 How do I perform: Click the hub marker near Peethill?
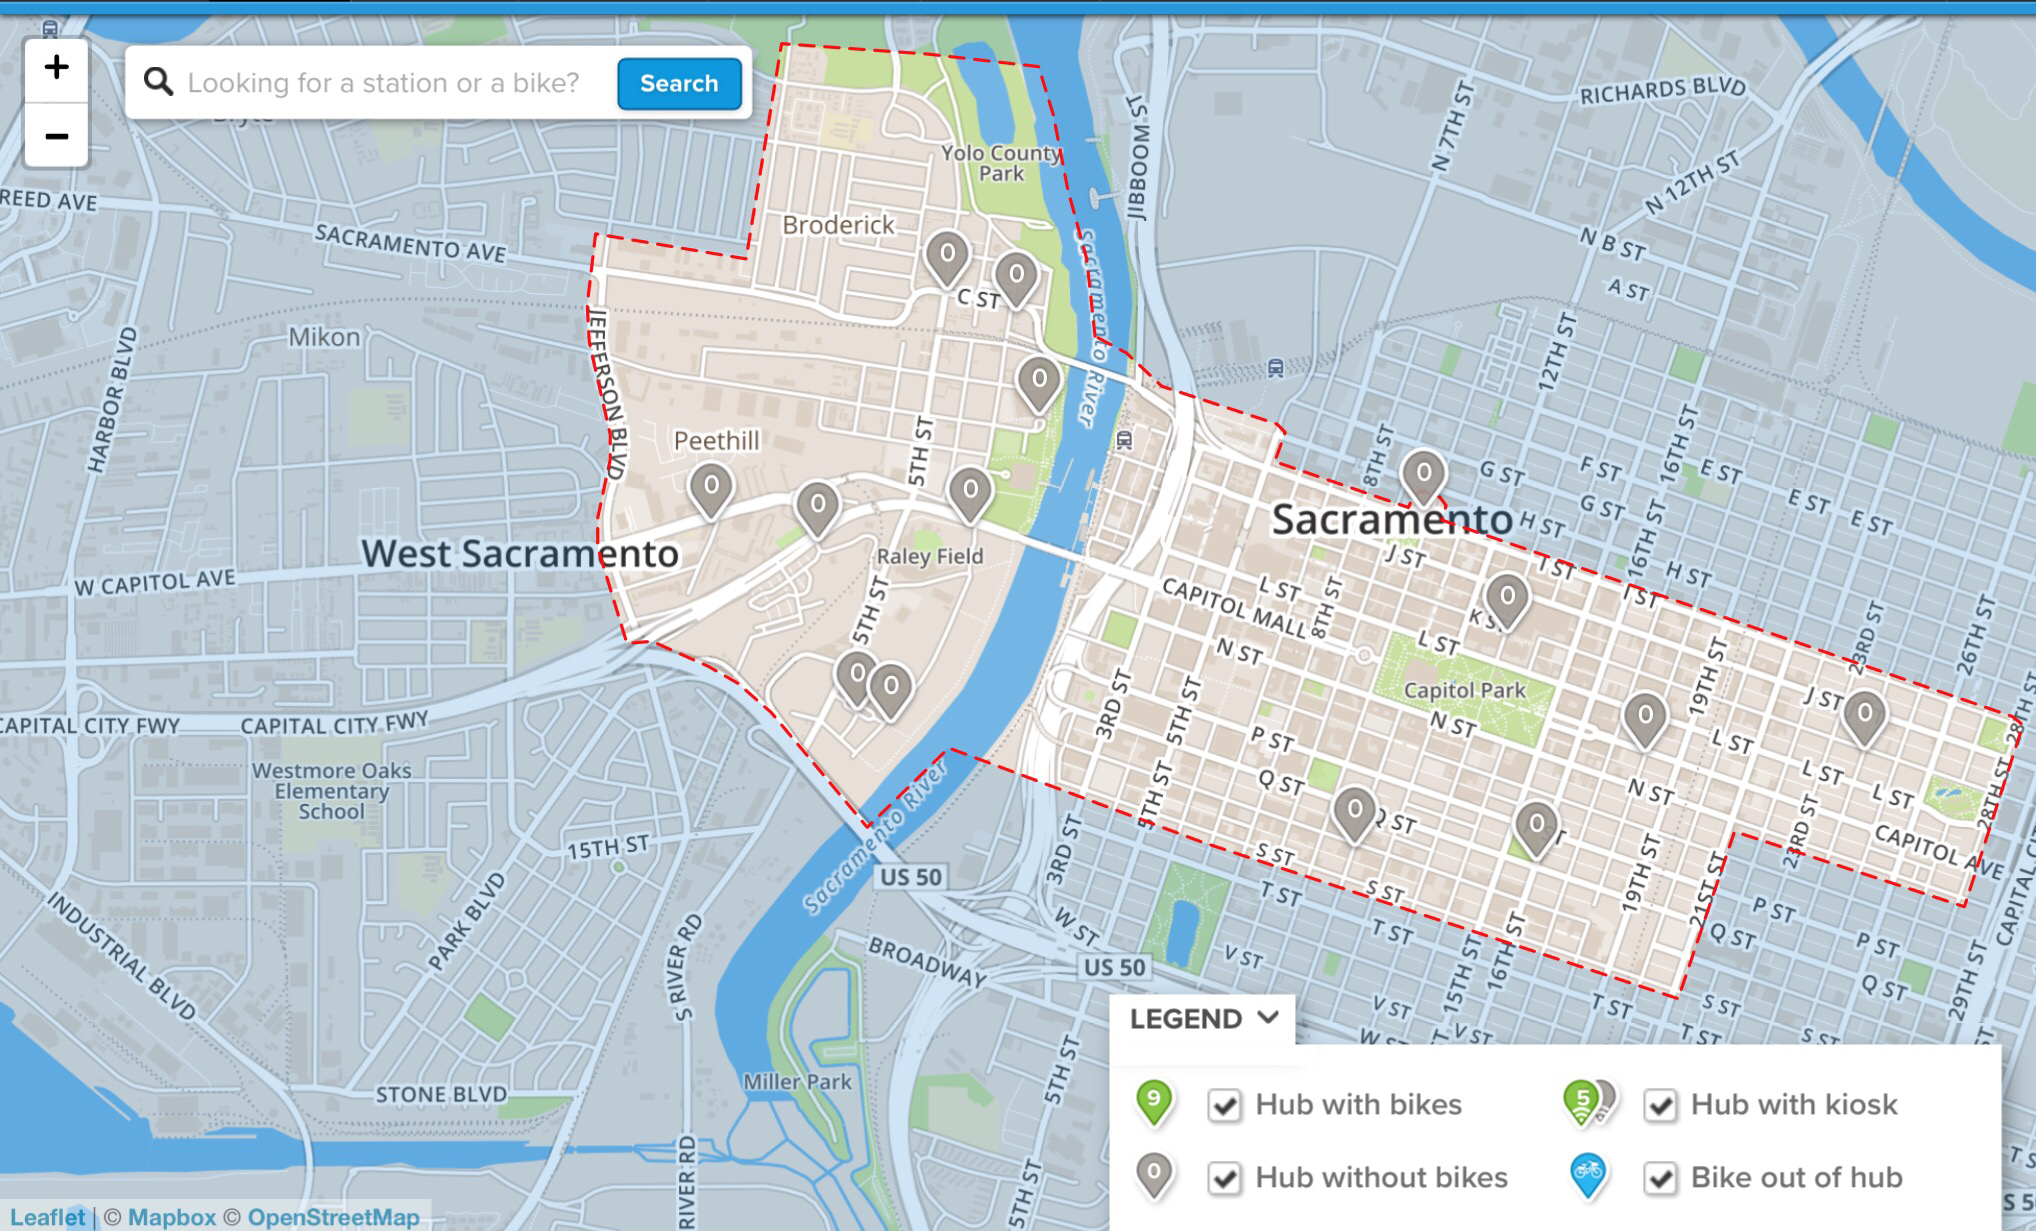pyautogui.click(x=710, y=489)
